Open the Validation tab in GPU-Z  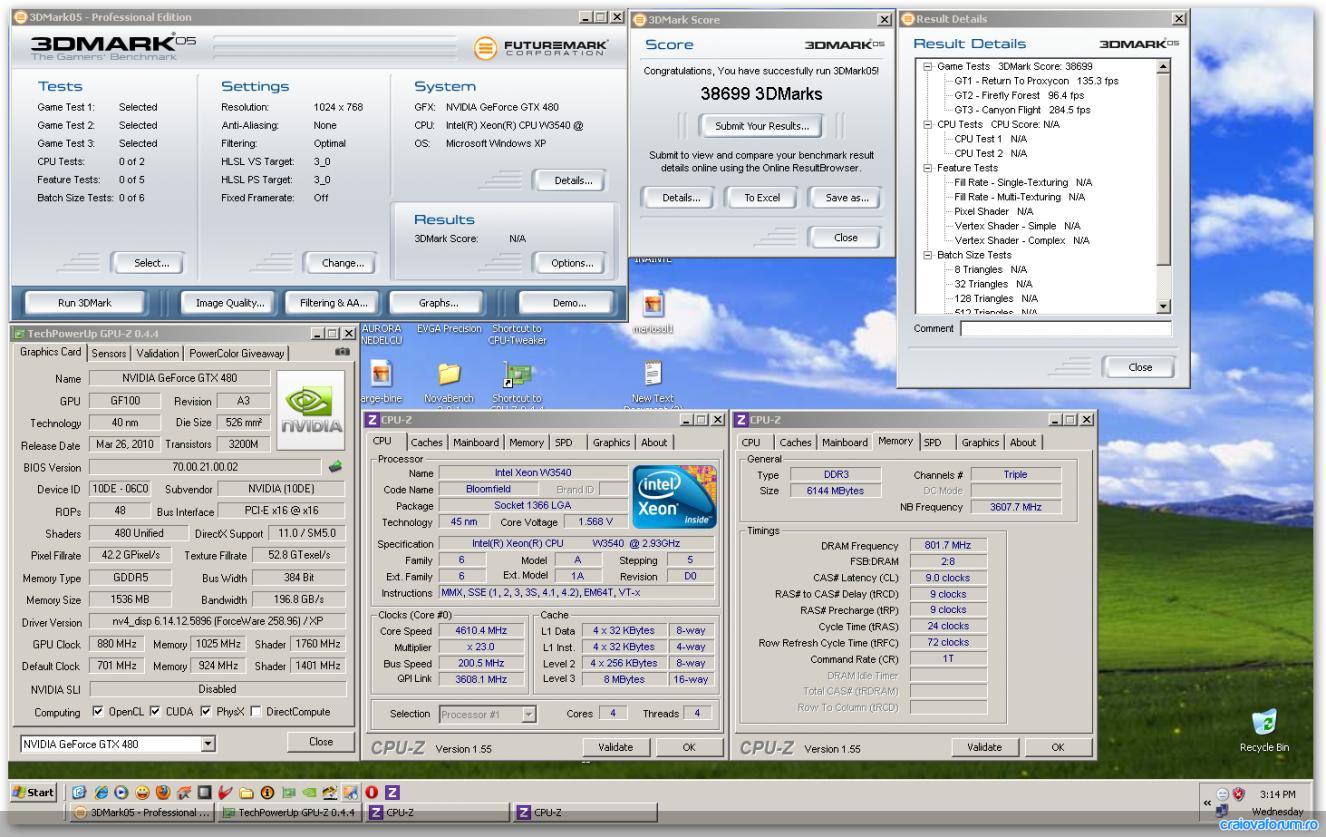(158, 353)
